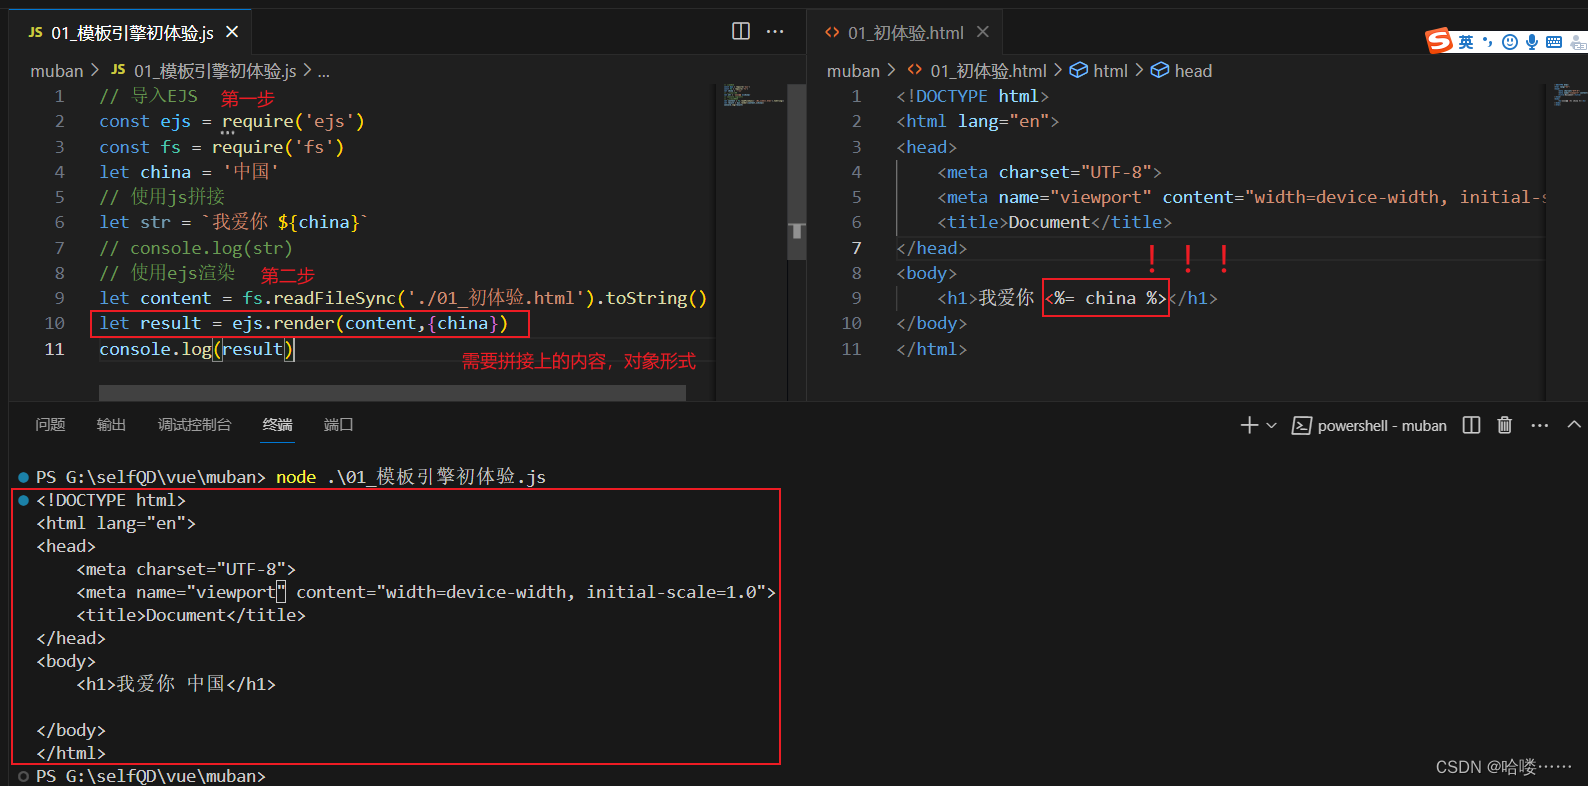This screenshot has height=786, width=1588.
Task: Click the template string on line 6
Action: click(x=285, y=222)
